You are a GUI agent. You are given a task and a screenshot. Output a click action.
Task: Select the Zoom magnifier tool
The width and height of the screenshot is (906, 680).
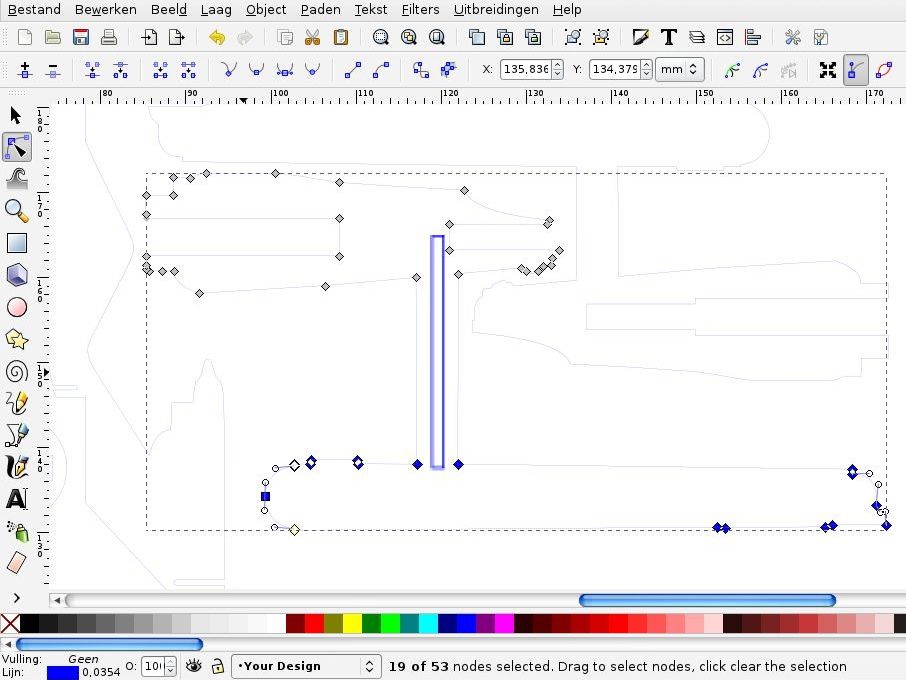click(x=16, y=211)
